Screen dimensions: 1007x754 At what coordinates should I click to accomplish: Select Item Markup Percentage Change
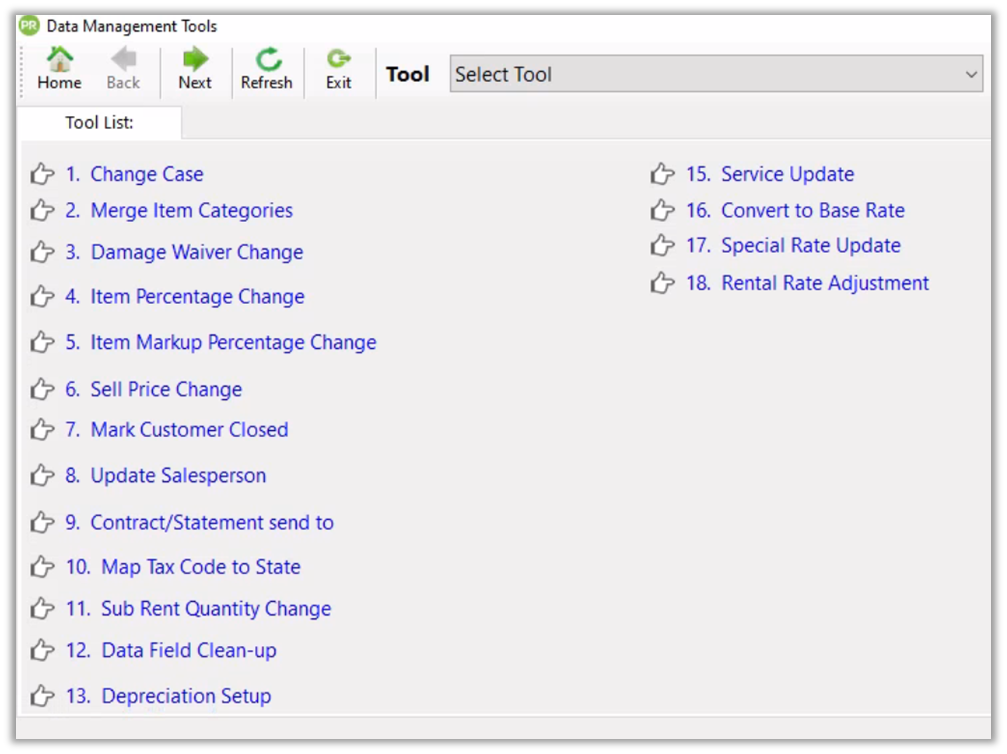233,343
